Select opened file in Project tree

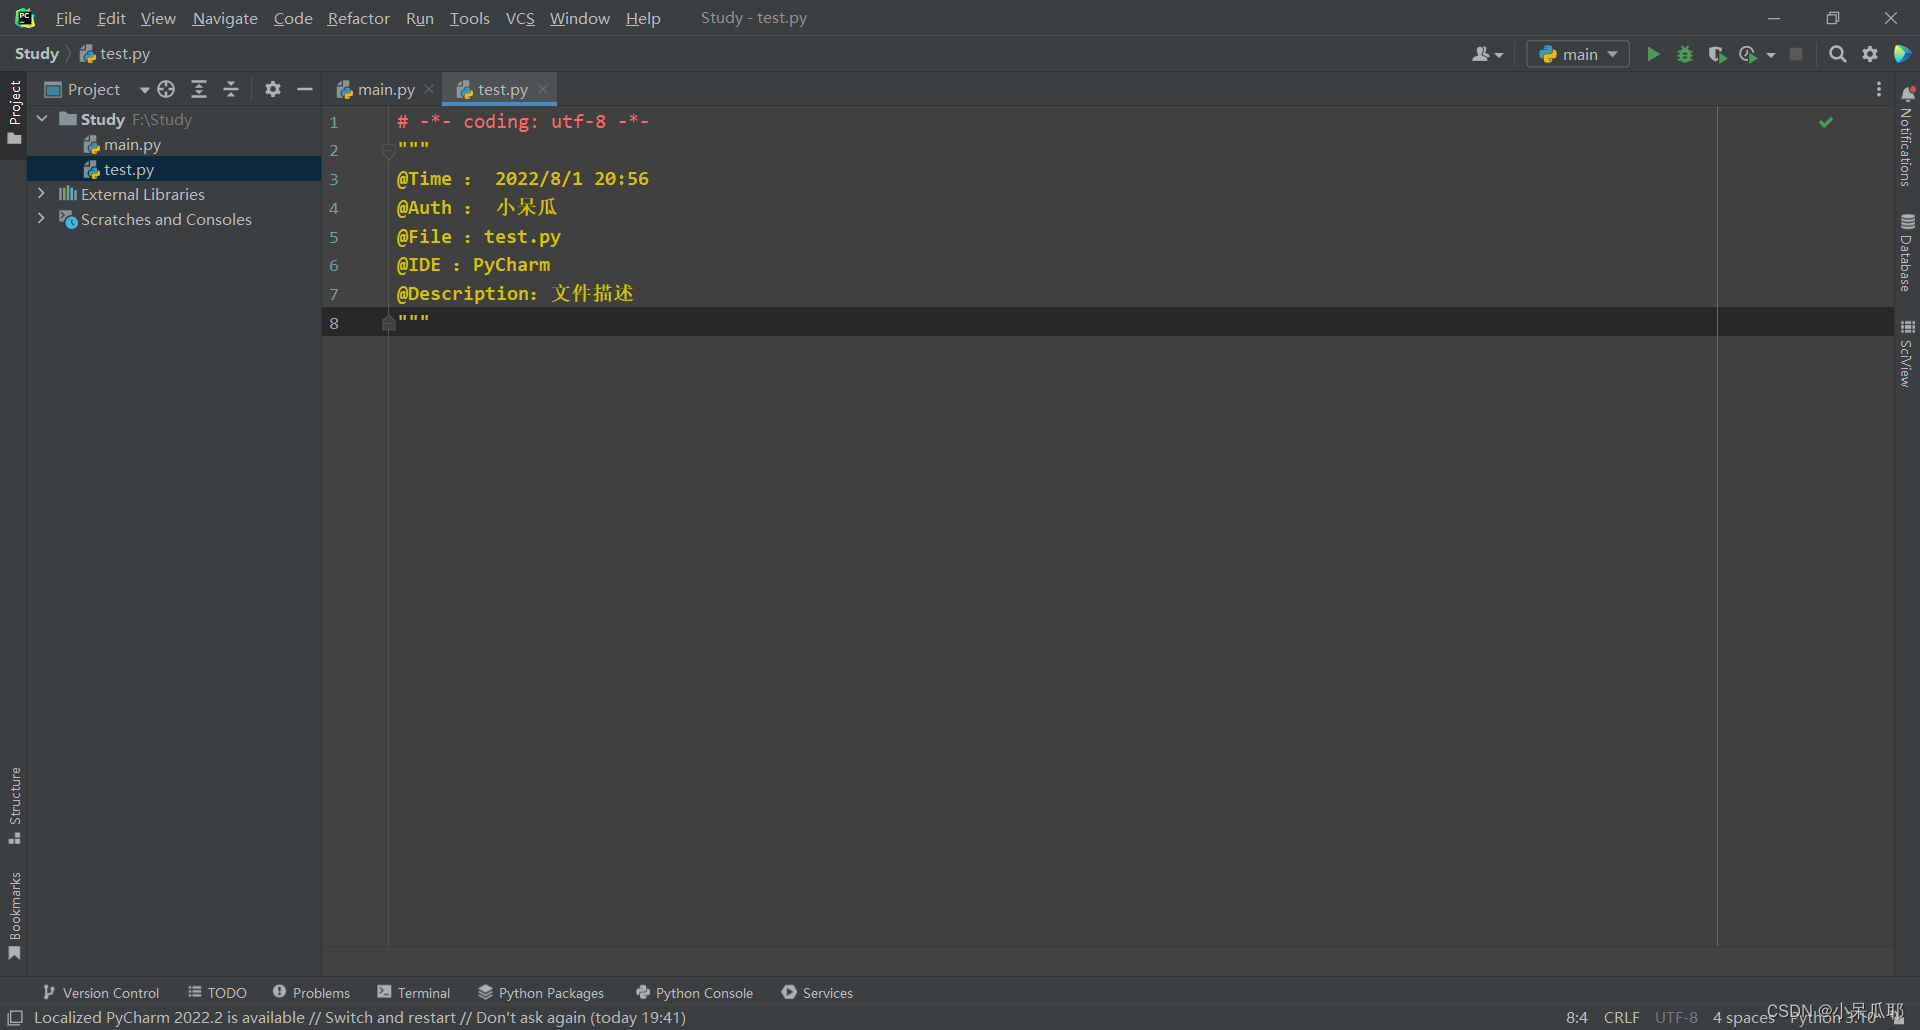(166, 89)
